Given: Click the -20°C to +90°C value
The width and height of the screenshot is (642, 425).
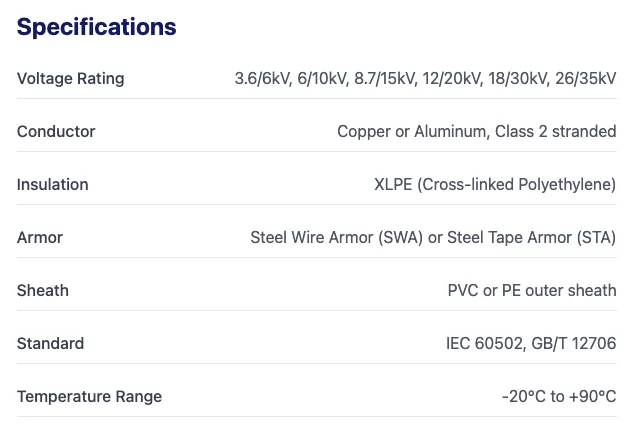Looking at the screenshot, I should click(x=559, y=397).
